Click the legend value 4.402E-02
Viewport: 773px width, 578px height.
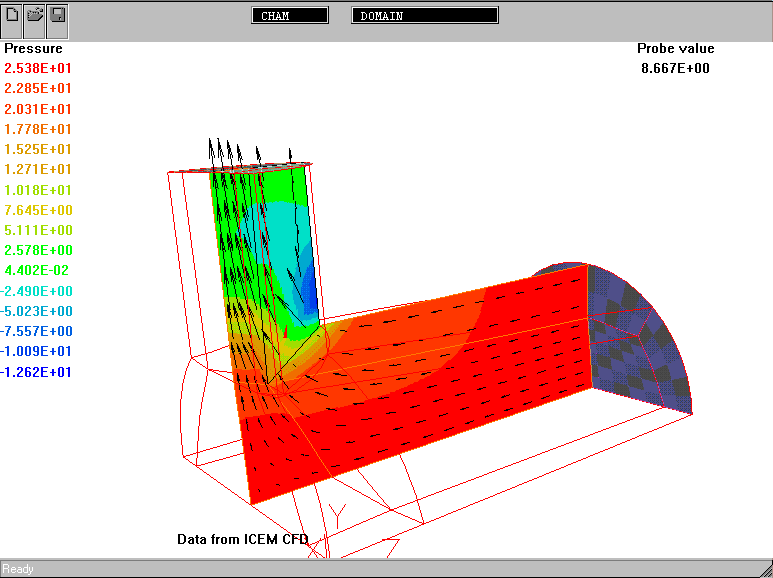38,270
